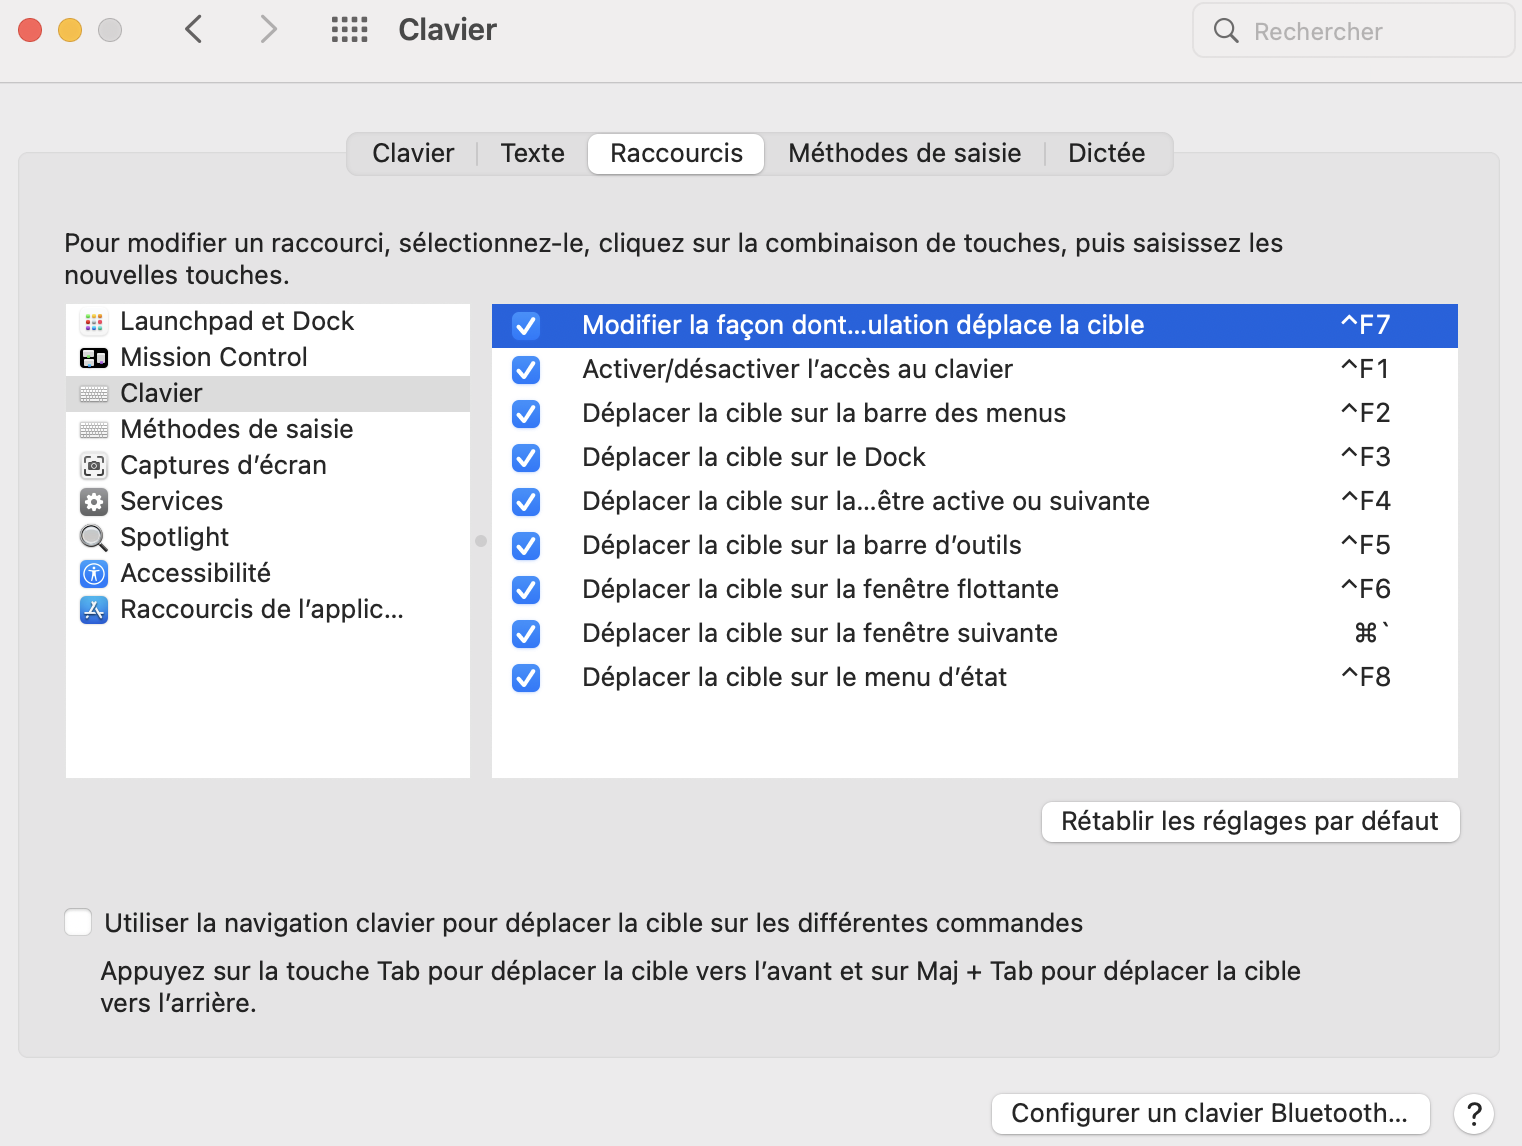This screenshot has height=1146, width=1522.
Task: Select Méthodes de saisie in the sidebar
Action: [x=236, y=429]
